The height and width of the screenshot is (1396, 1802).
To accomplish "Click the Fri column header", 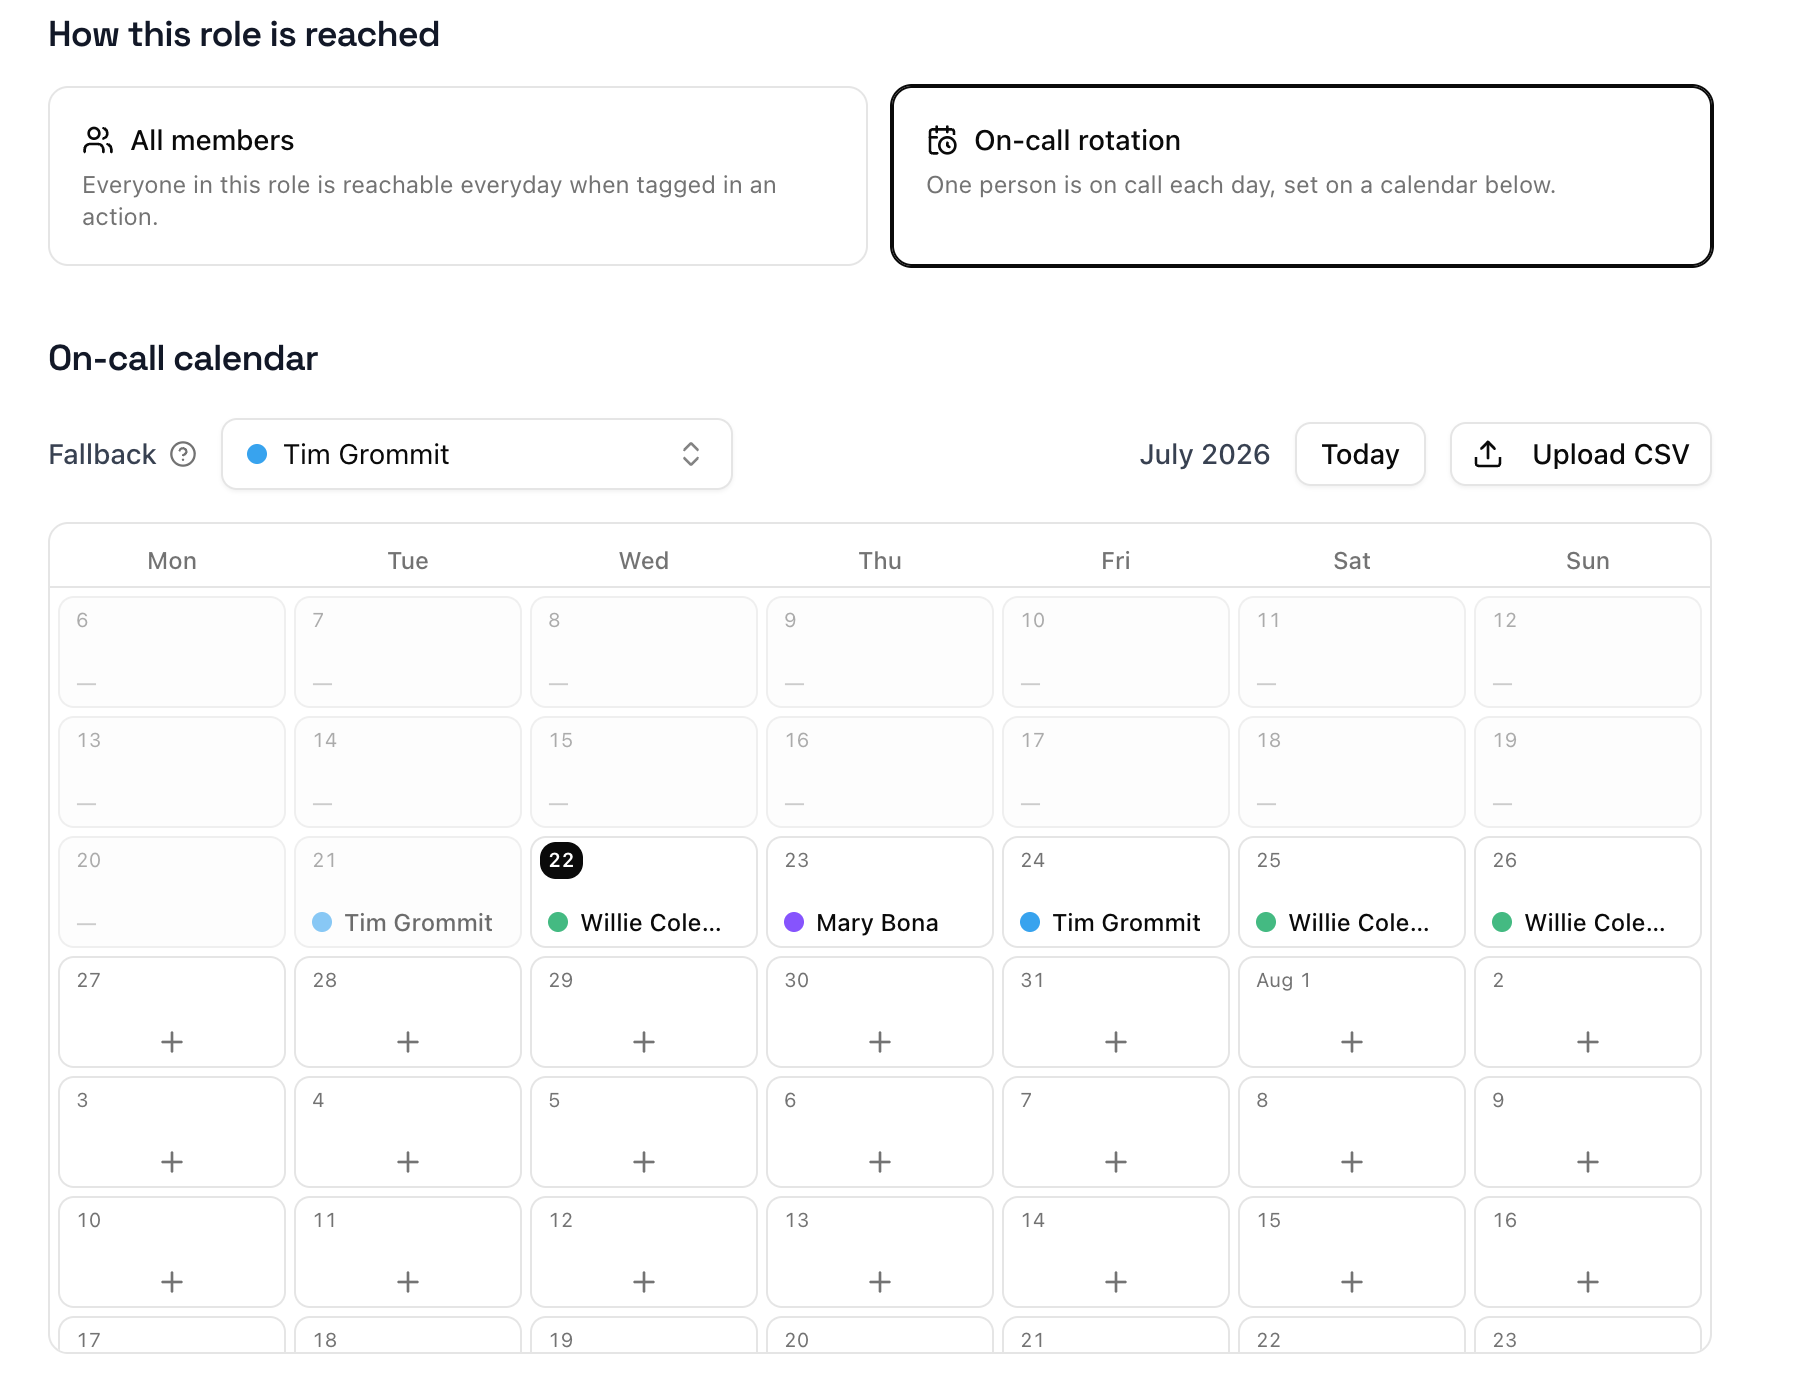I will pyautogui.click(x=1116, y=561).
